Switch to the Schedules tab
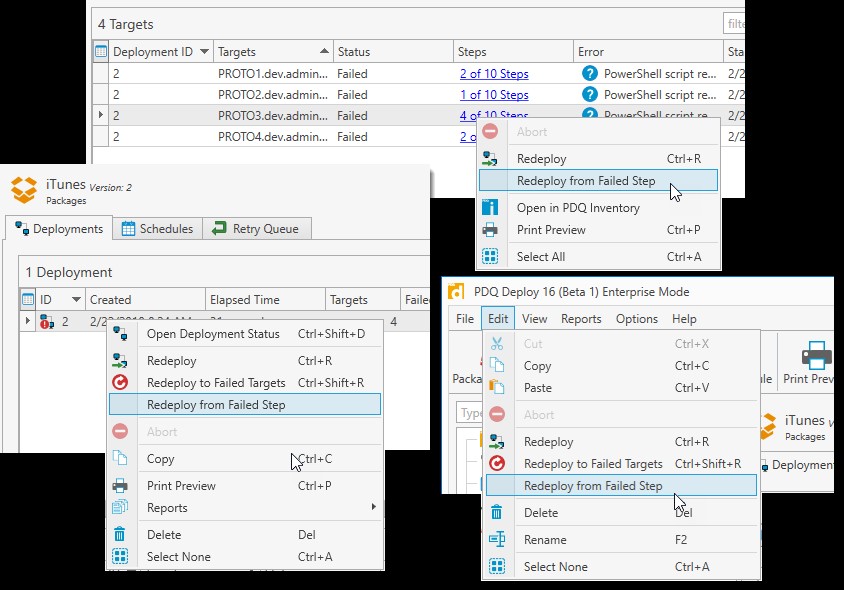This screenshot has height=590, width=844. pos(157,229)
